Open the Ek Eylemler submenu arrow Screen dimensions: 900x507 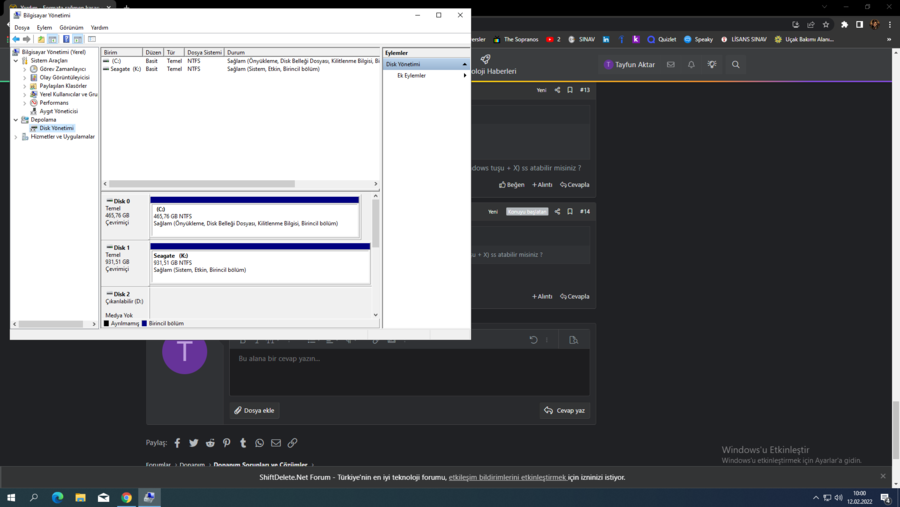pyautogui.click(x=465, y=76)
